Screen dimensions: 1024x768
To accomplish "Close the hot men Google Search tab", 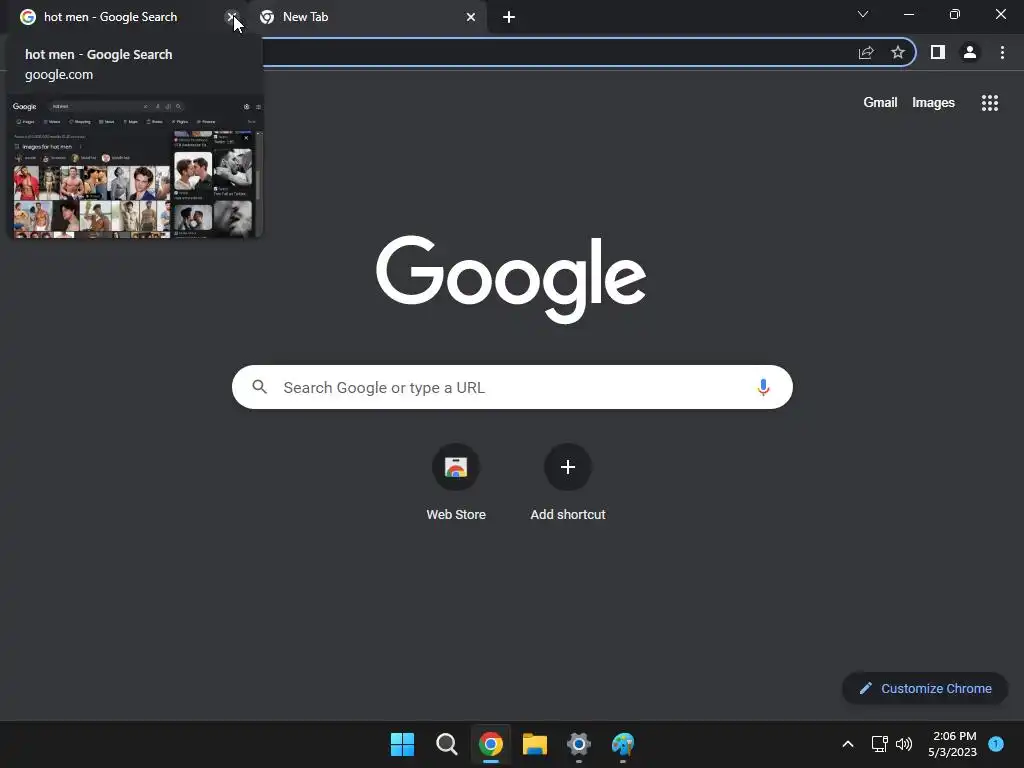I will point(231,17).
